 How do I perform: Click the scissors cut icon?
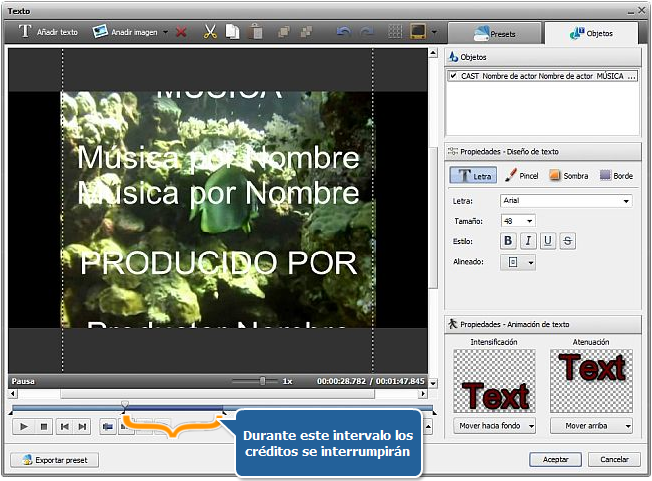click(210, 32)
